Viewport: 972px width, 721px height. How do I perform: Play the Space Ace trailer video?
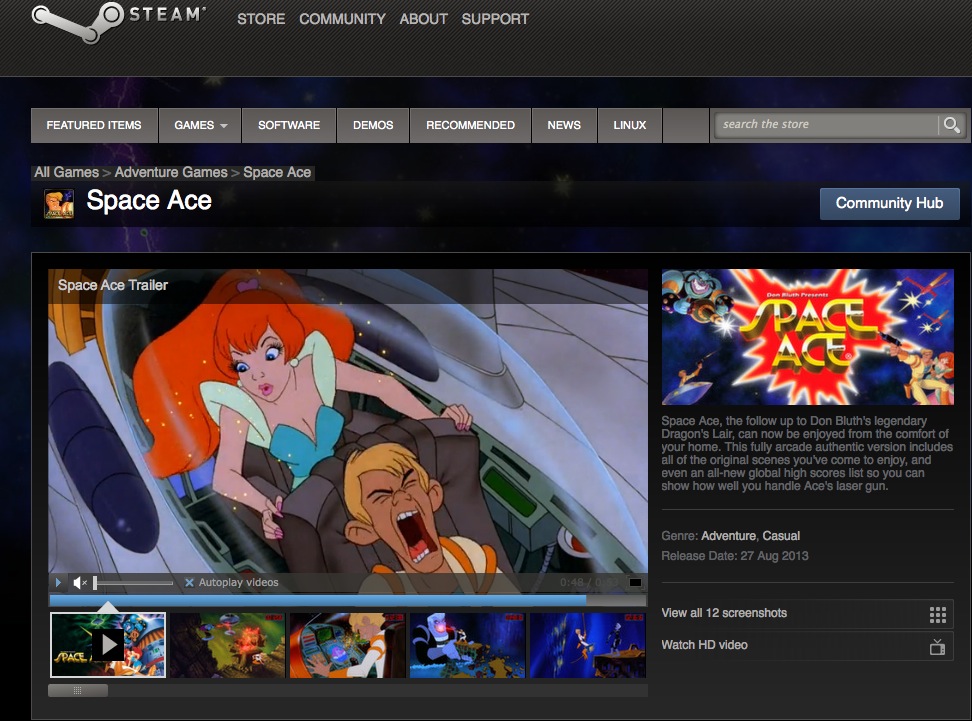click(58, 583)
